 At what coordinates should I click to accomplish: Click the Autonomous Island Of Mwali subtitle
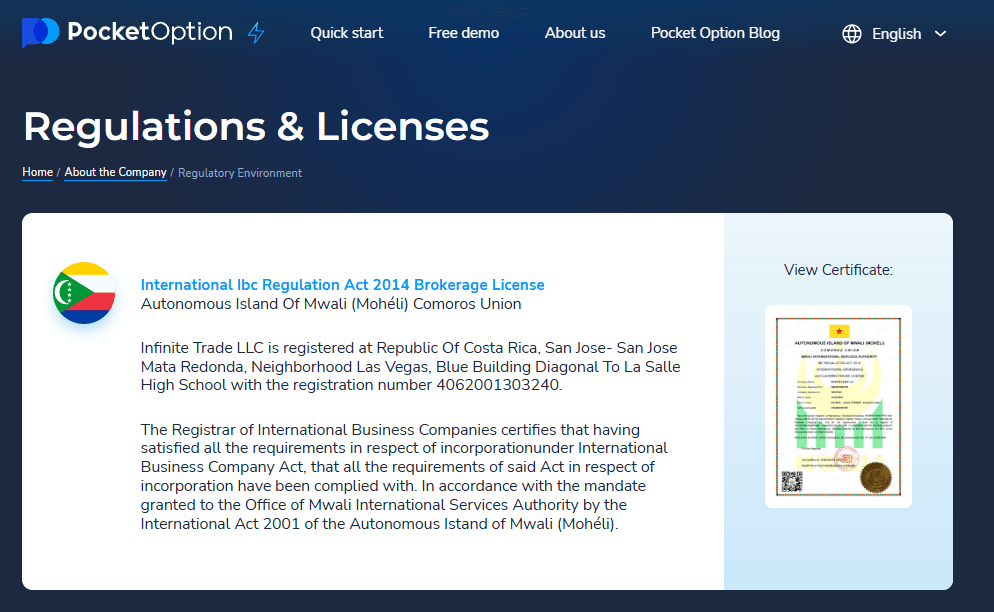click(331, 304)
